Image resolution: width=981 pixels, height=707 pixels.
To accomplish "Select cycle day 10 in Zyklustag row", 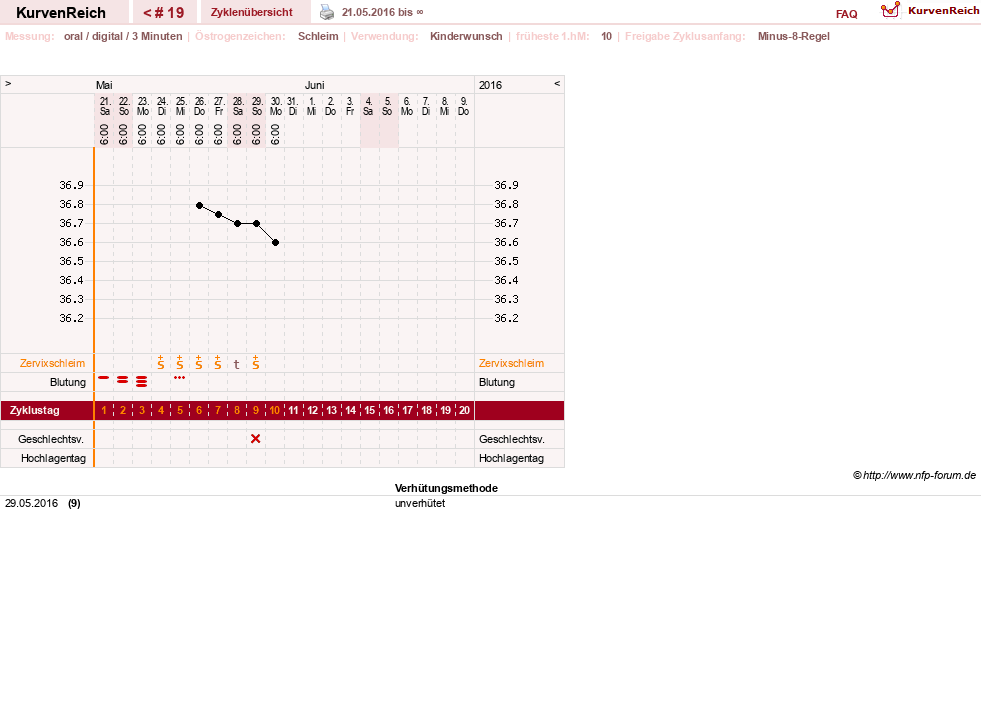I will tap(275, 410).
